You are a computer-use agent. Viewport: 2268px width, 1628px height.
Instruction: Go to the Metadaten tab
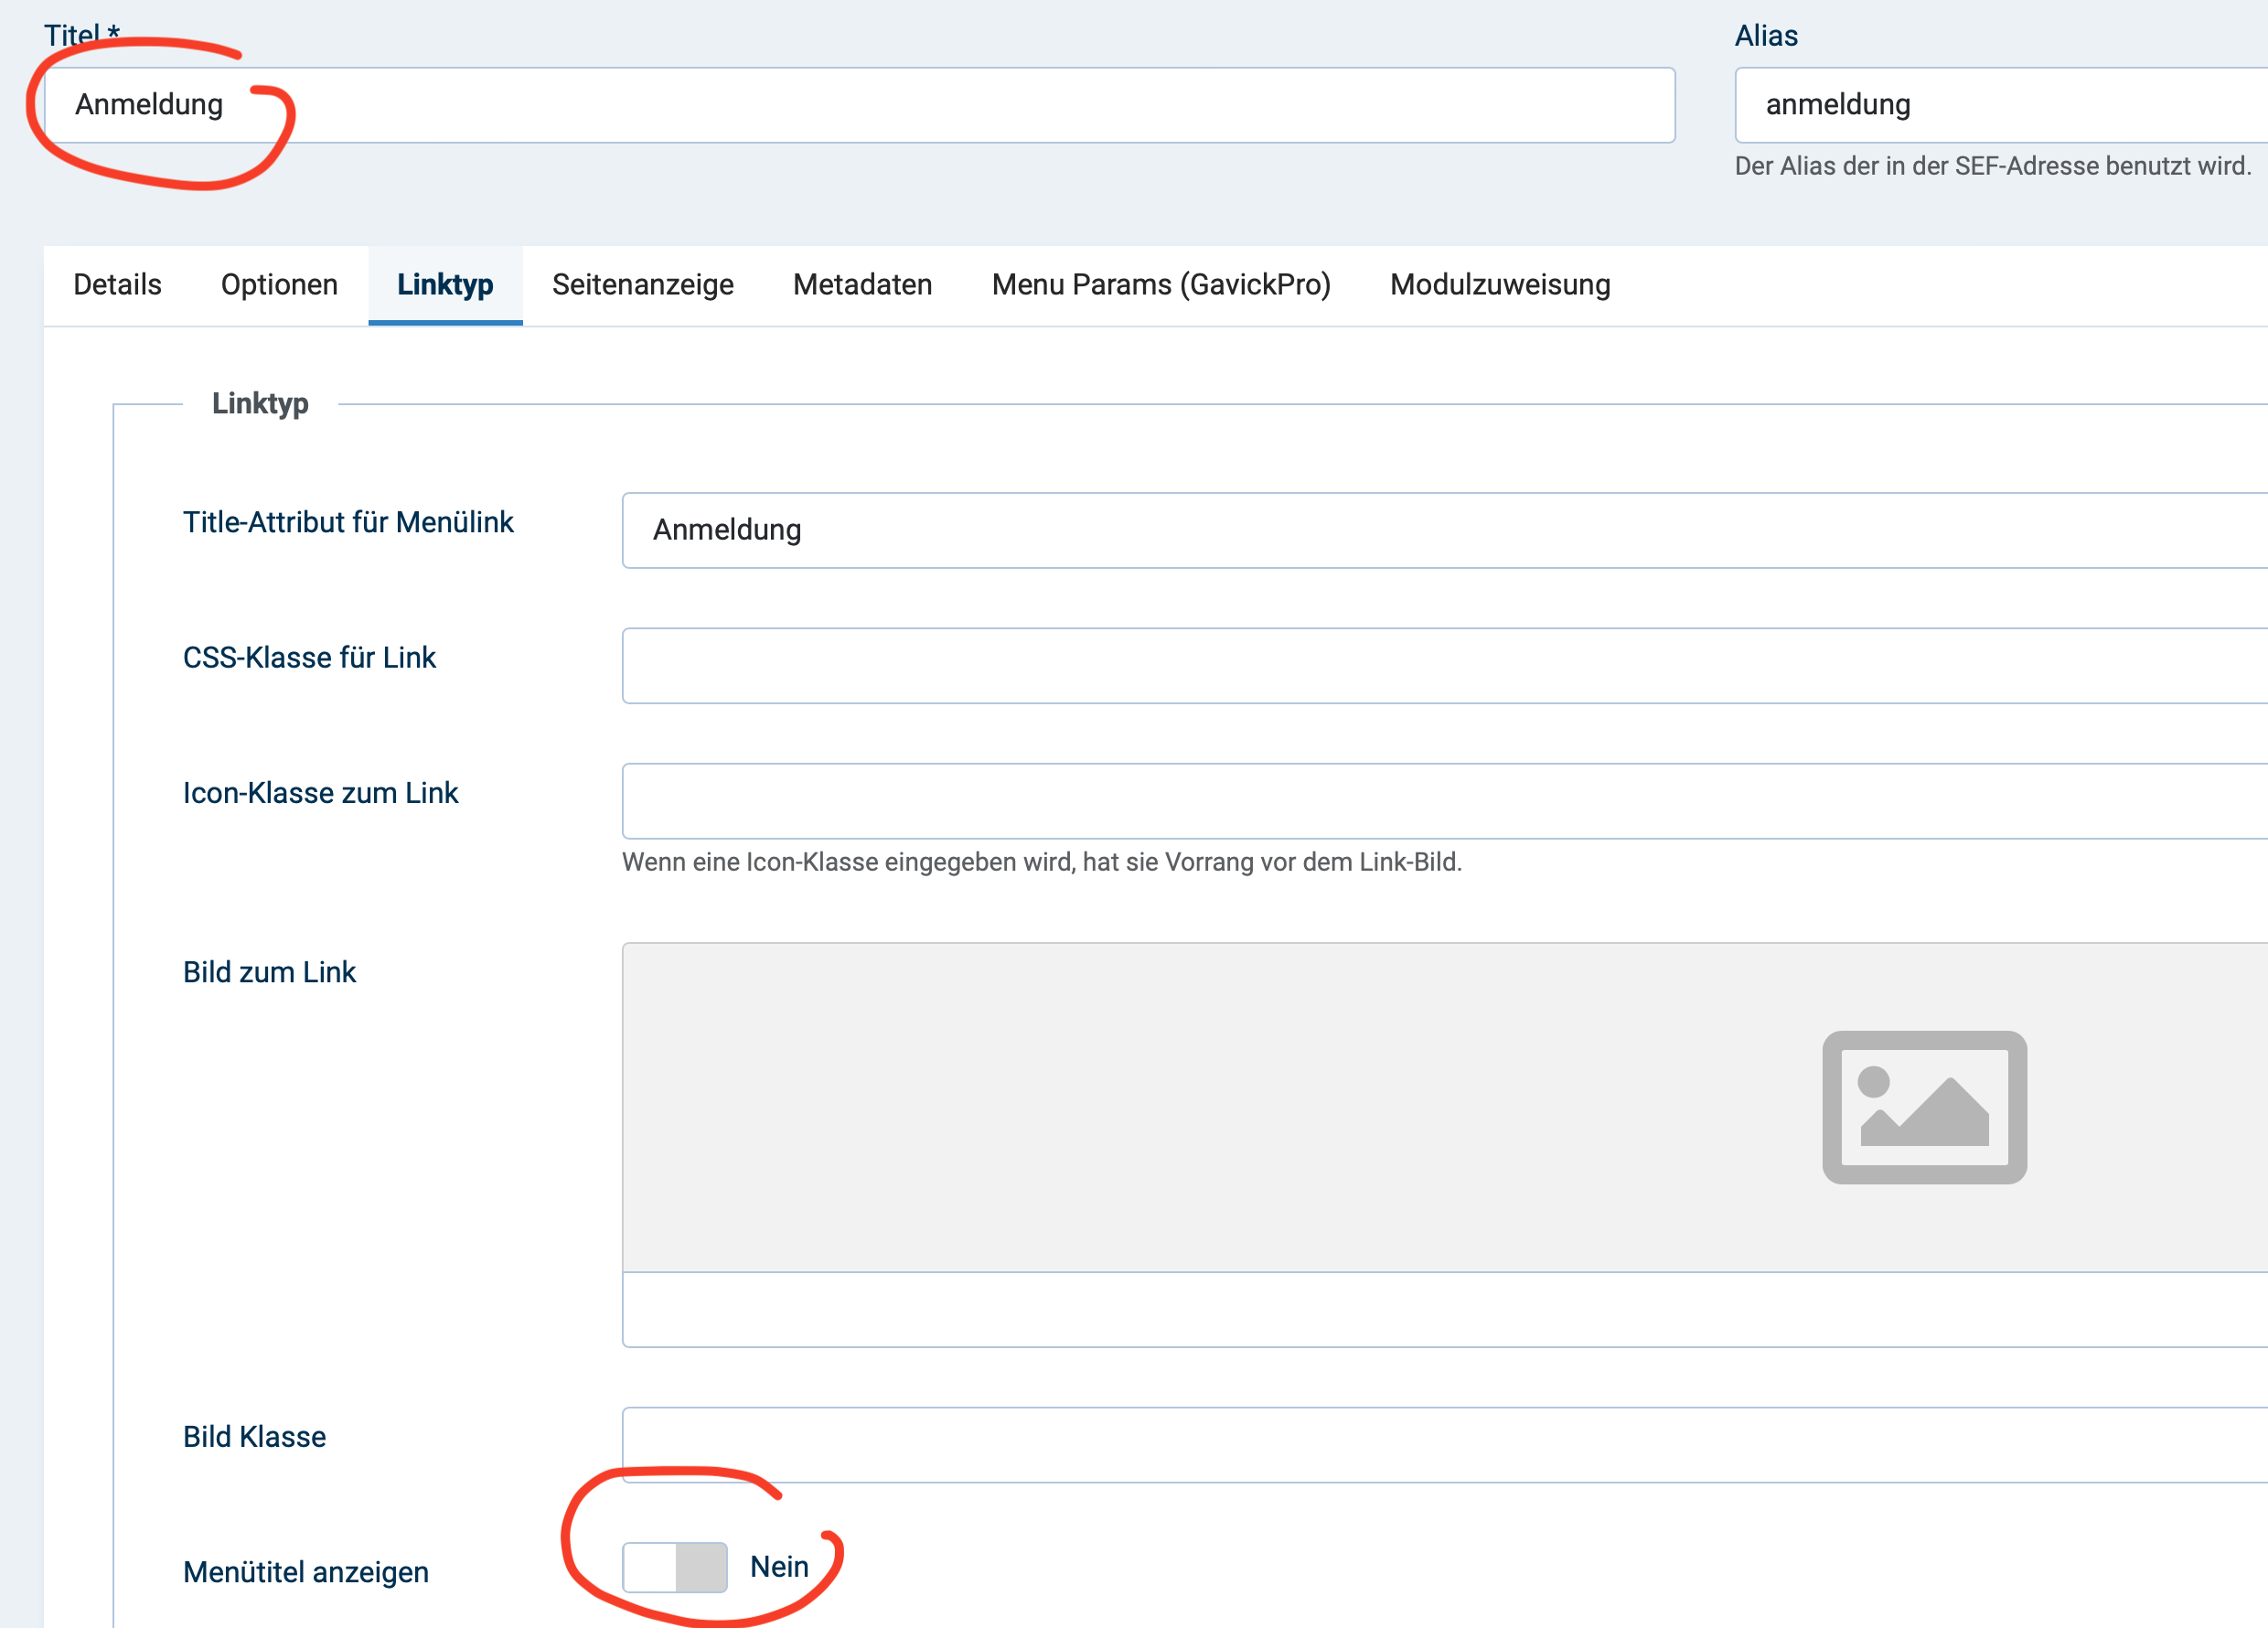pyautogui.click(x=862, y=285)
